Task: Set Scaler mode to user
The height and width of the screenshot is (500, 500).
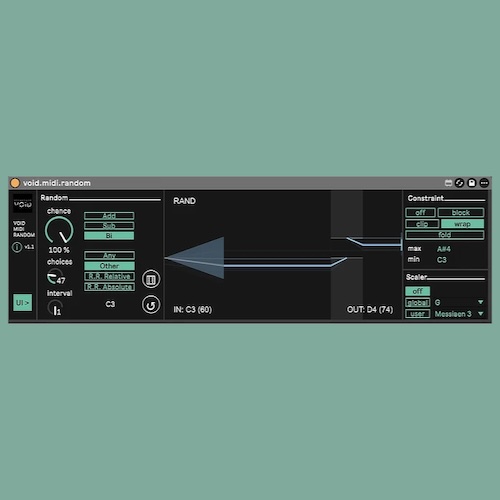Action: (x=418, y=314)
